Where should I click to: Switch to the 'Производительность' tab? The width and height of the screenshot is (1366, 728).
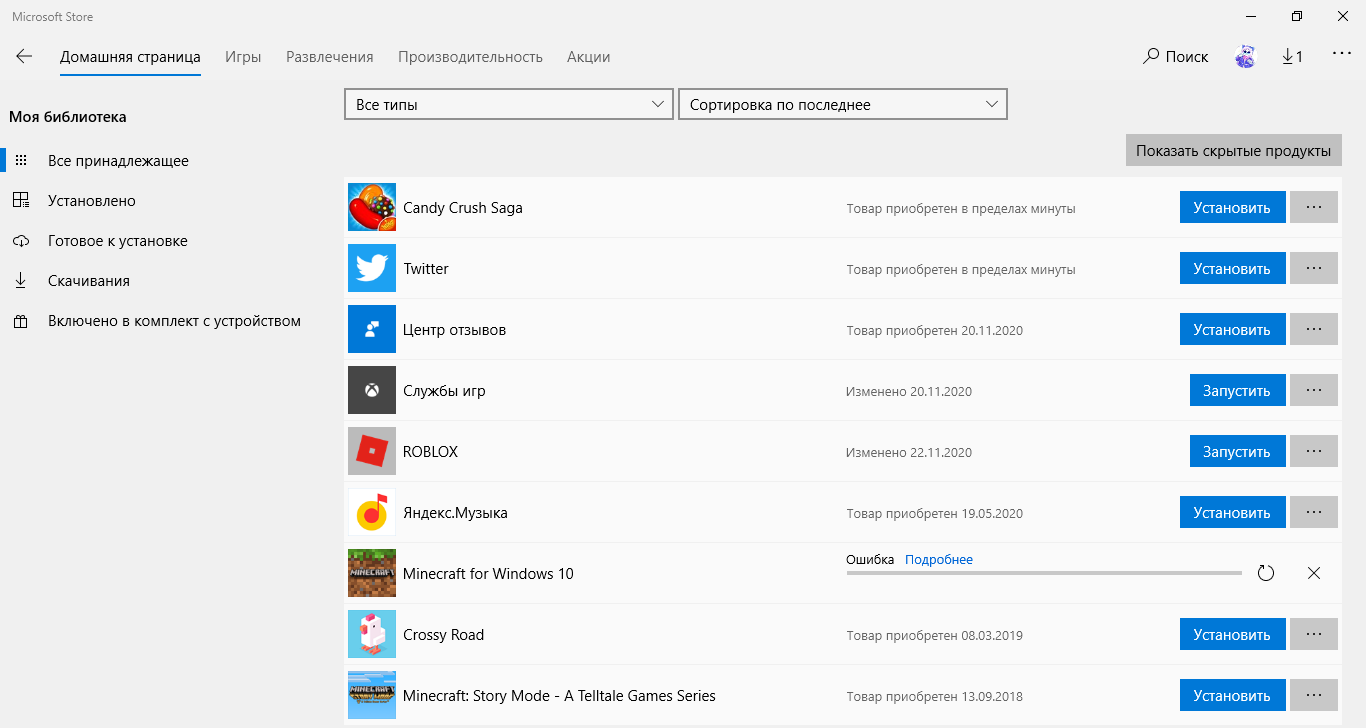click(470, 57)
